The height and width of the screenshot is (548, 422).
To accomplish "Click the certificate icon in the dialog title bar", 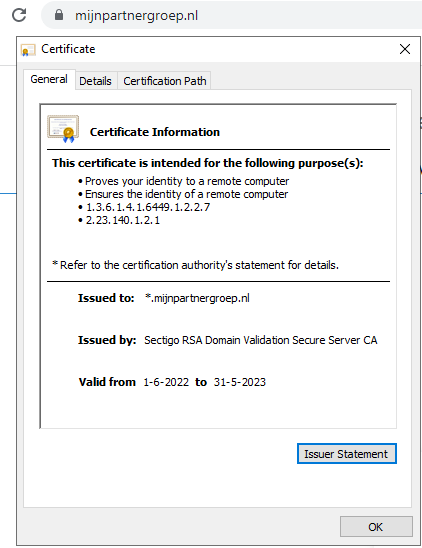I will [28, 50].
